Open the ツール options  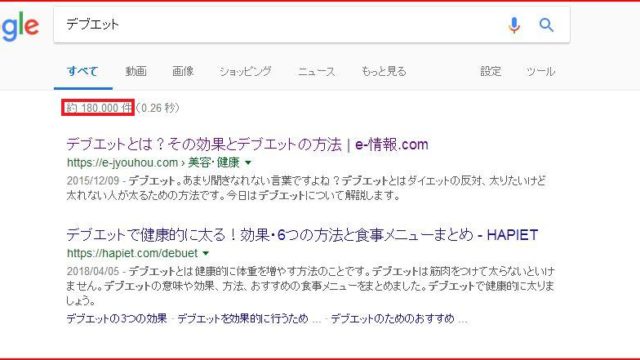point(540,71)
